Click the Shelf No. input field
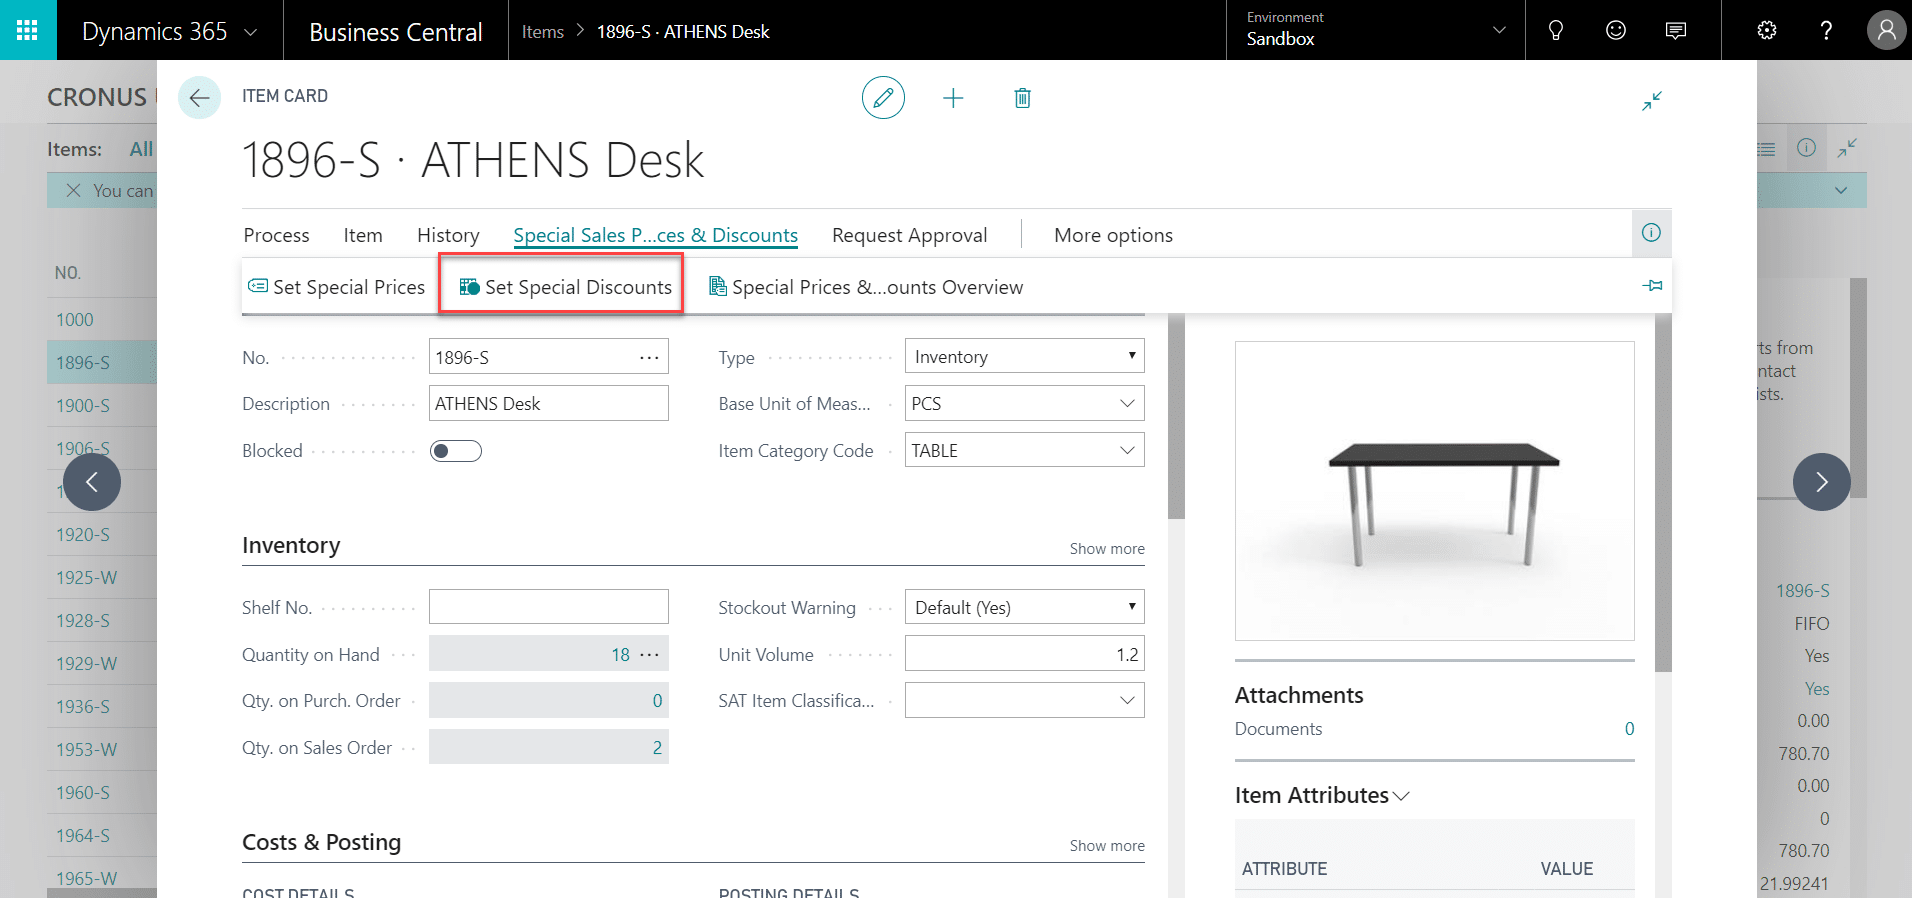Screen dimensions: 1912x898 [548, 607]
